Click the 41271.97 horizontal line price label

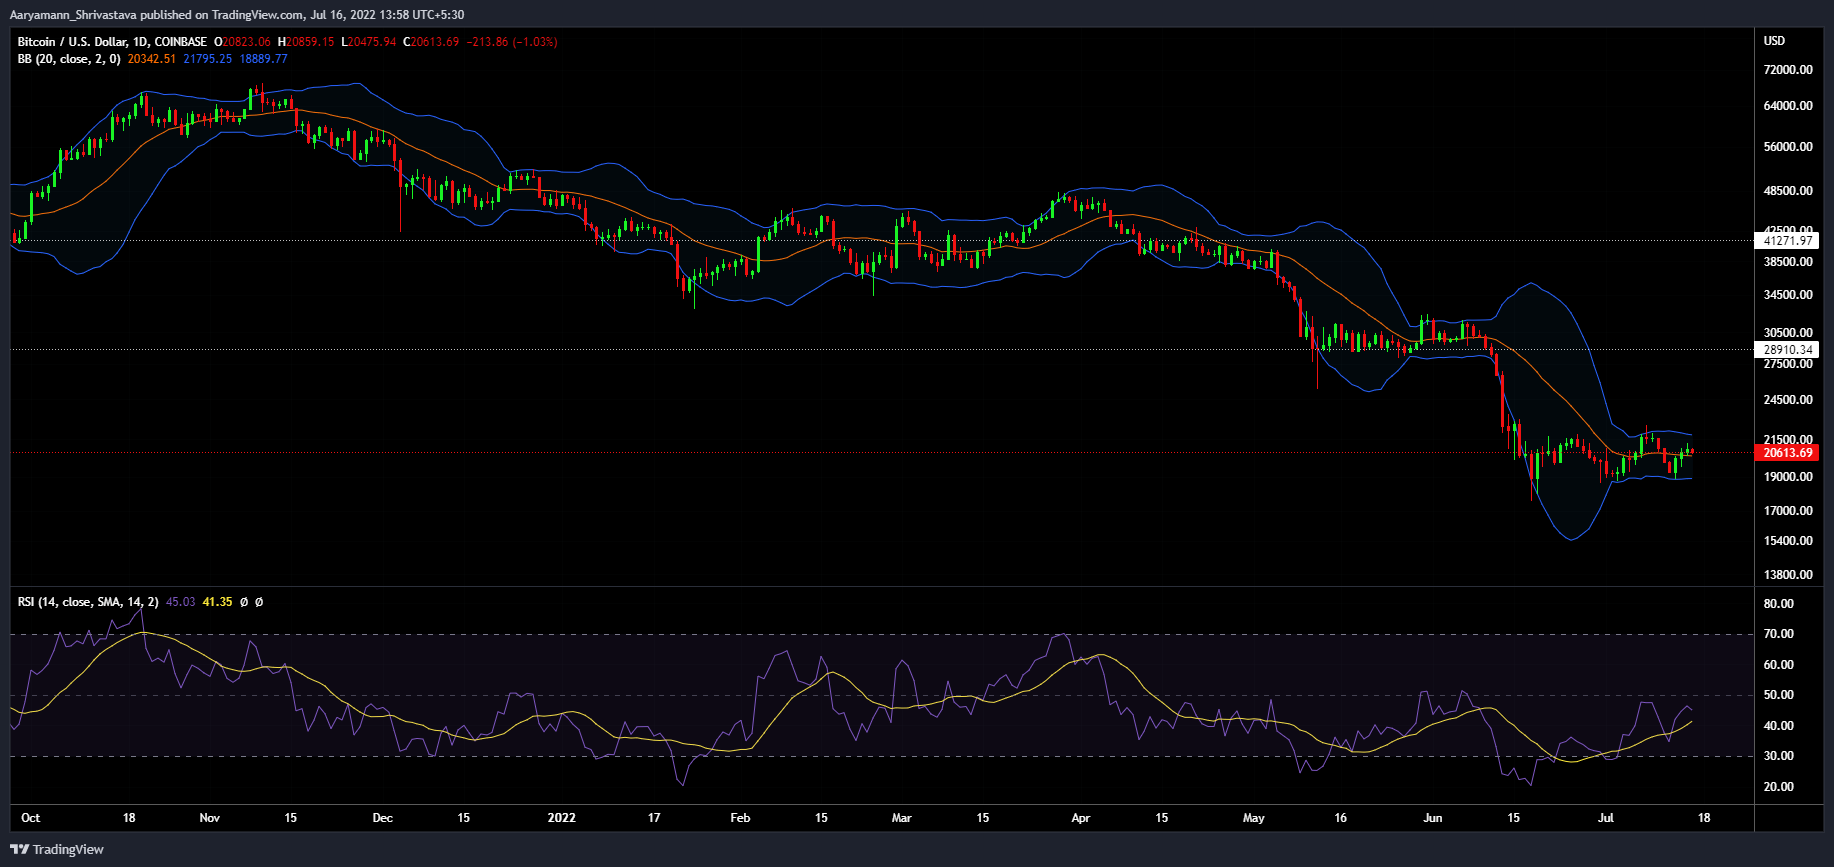click(x=1787, y=241)
